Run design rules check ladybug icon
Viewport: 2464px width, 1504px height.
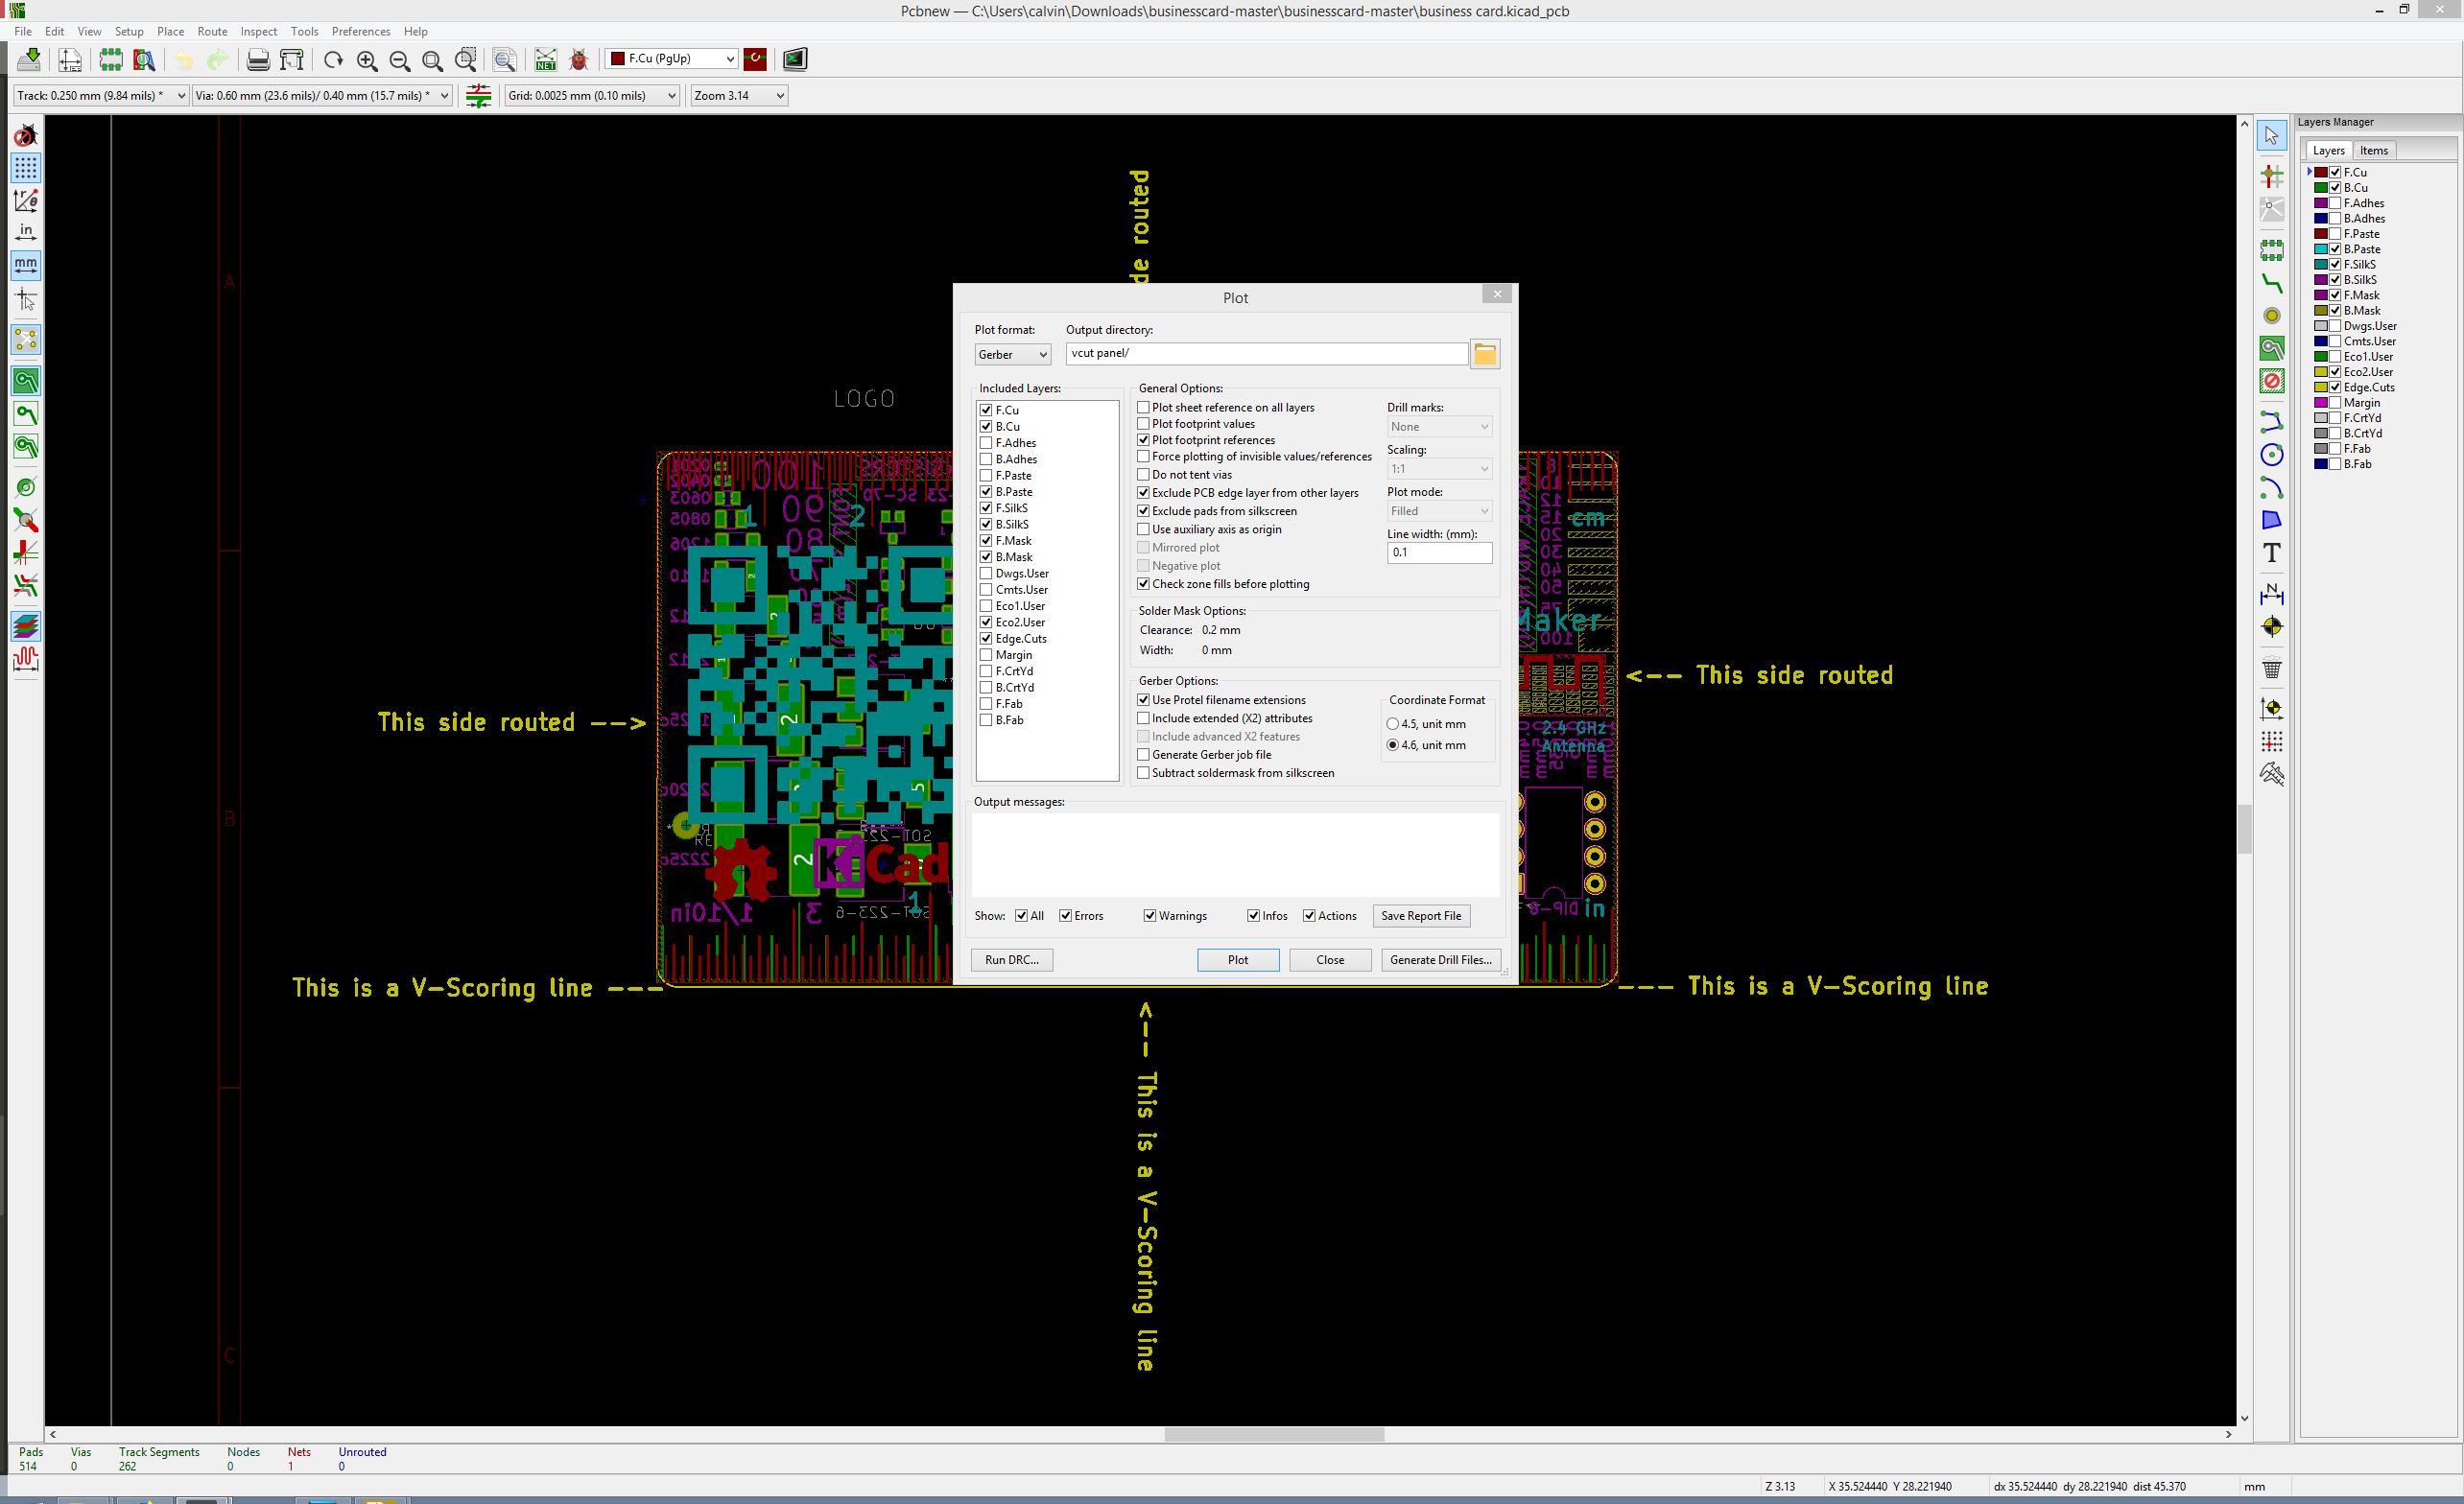point(579,60)
